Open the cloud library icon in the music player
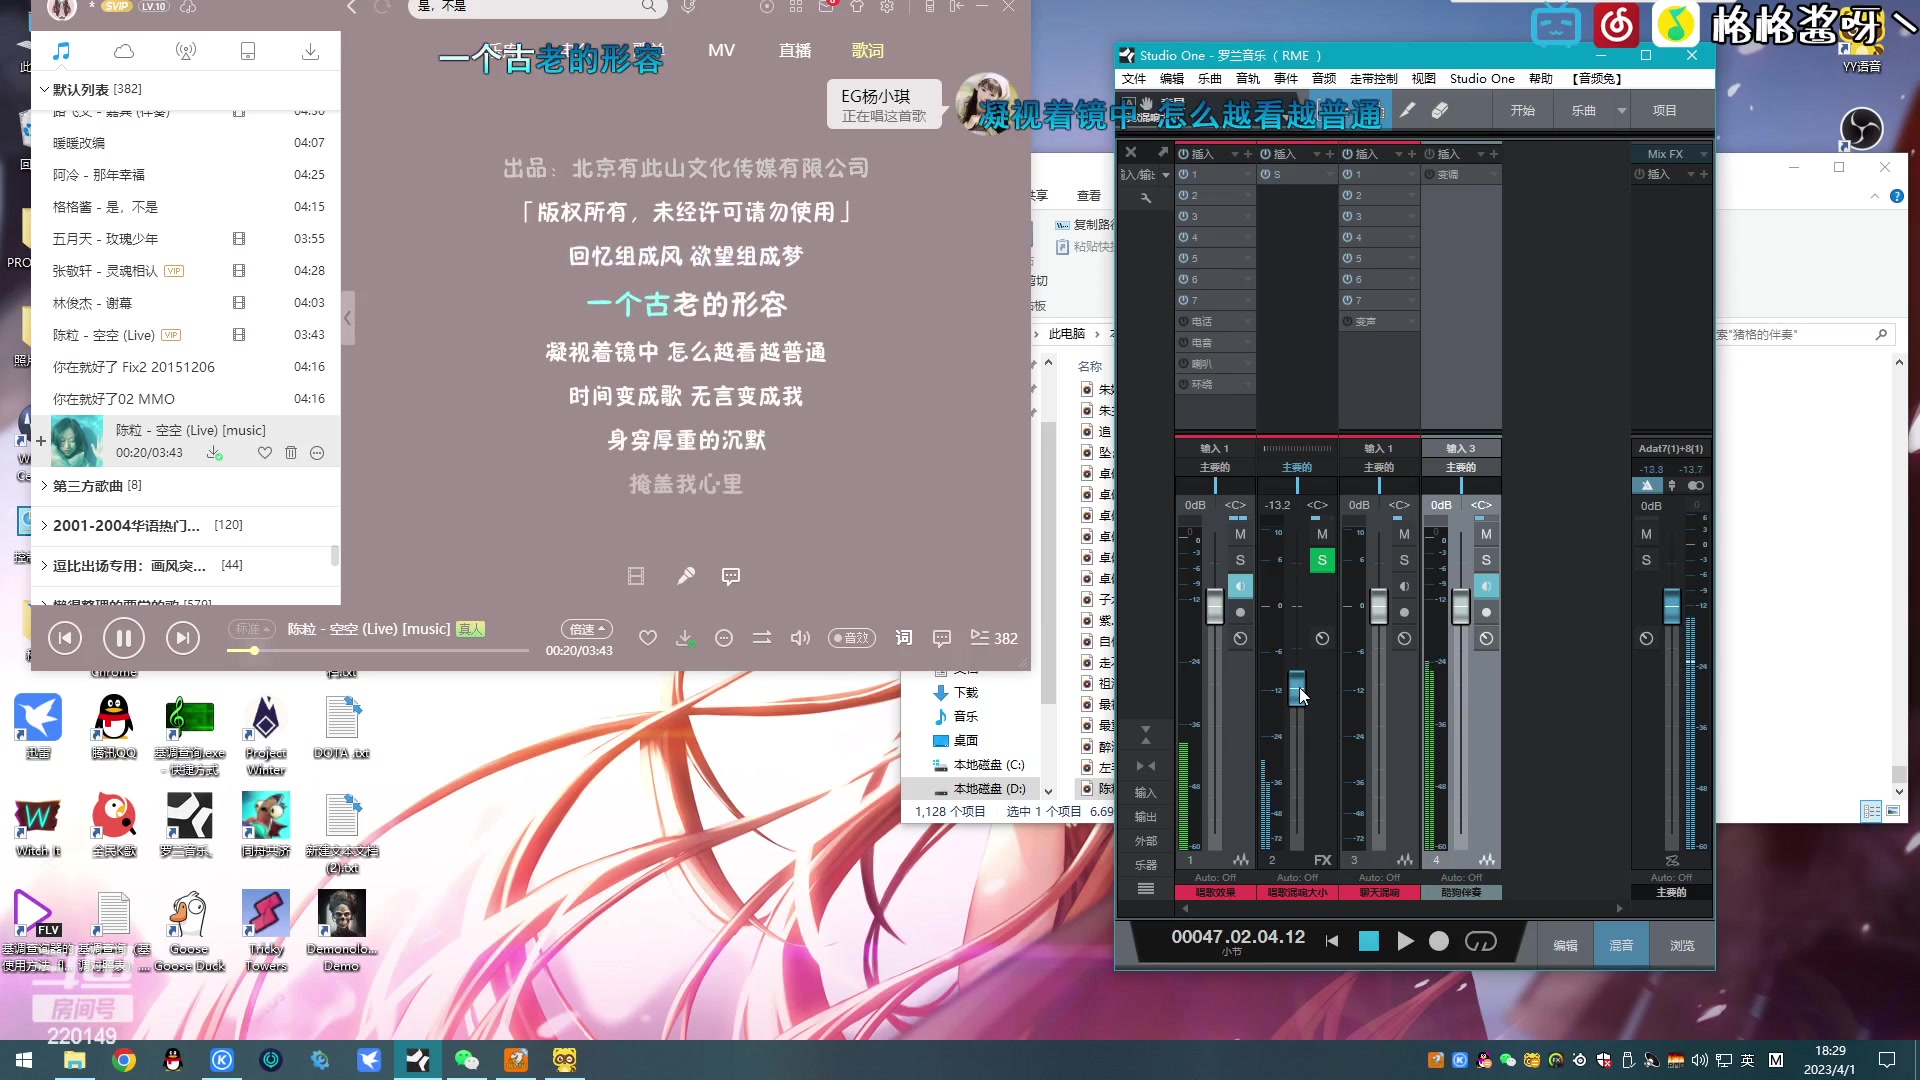This screenshot has width=1920, height=1080. (x=124, y=51)
